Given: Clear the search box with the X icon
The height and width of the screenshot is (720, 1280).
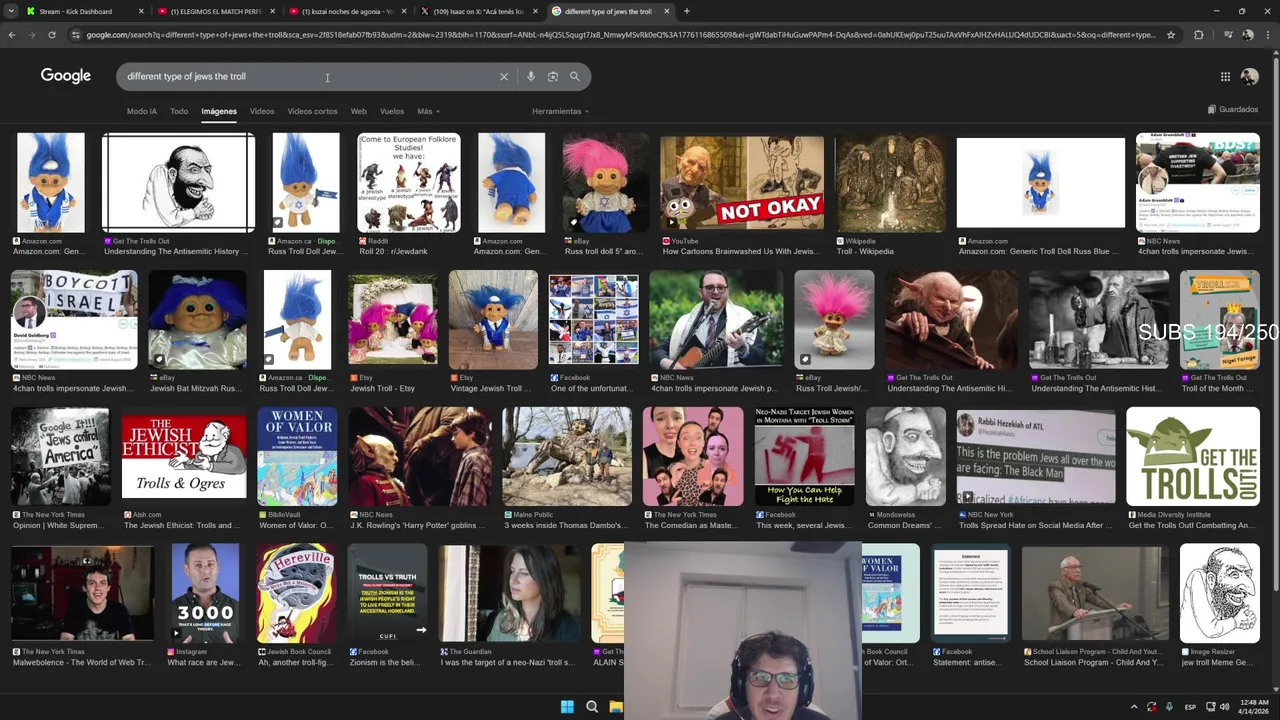Looking at the screenshot, I should point(504,77).
